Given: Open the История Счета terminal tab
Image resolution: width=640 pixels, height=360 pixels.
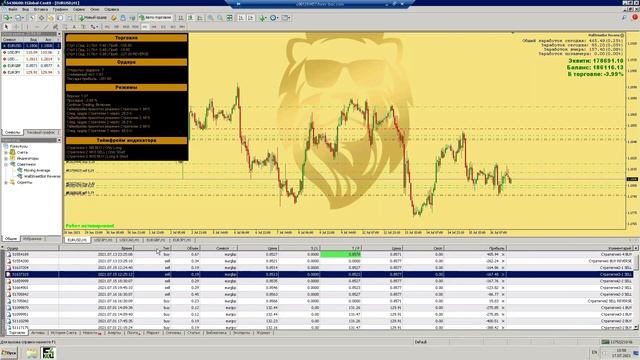Looking at the screenshot, I should (64, 333).
